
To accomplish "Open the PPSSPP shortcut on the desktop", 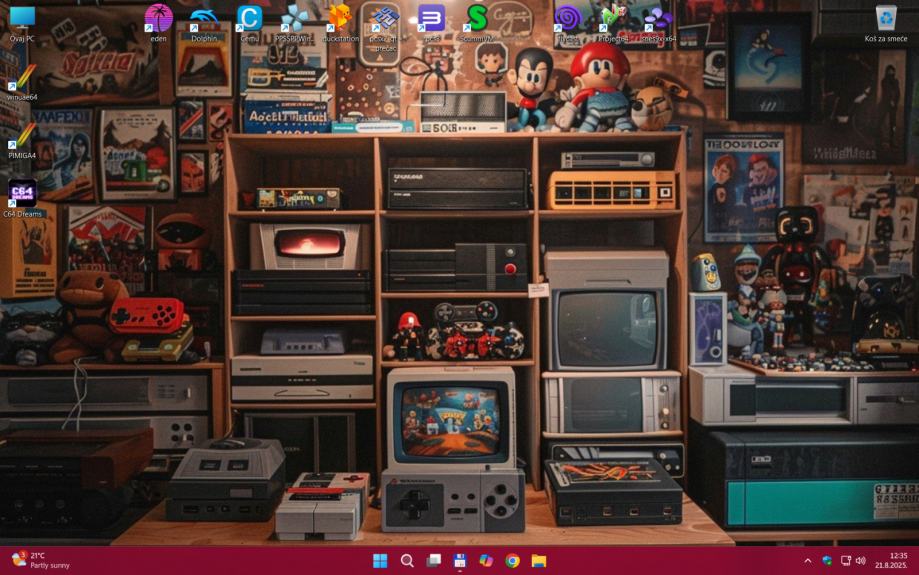I will pos(295,23).
